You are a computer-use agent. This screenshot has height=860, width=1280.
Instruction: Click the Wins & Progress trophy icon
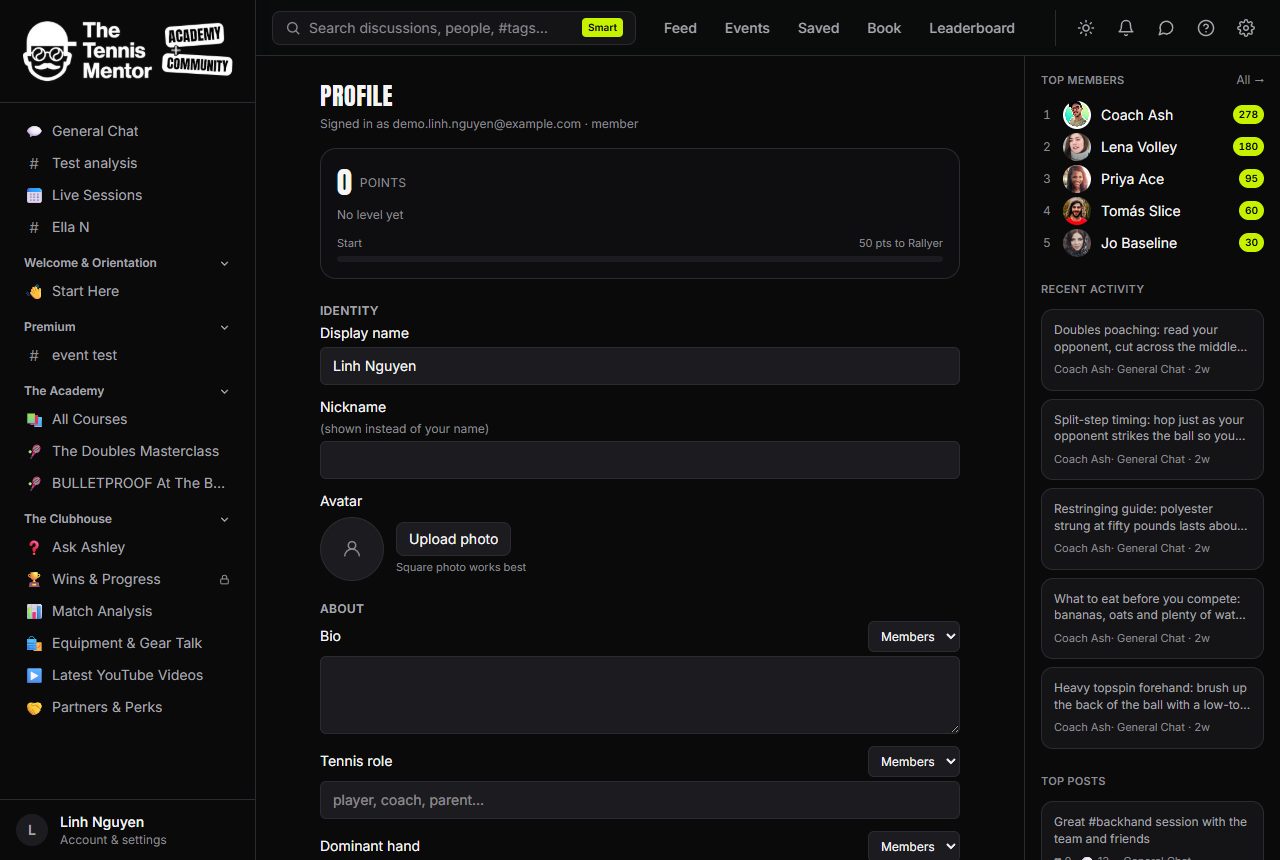pyautogui.click(x=34, y=579)
